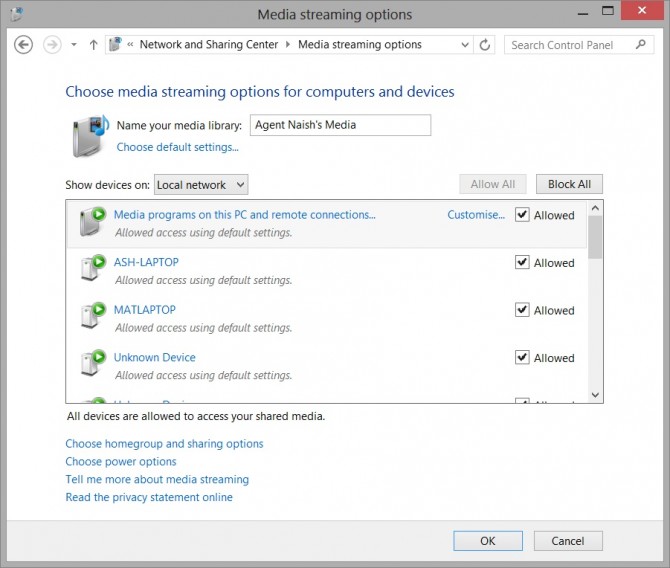Click the media library name field

[x=340, y=125]
